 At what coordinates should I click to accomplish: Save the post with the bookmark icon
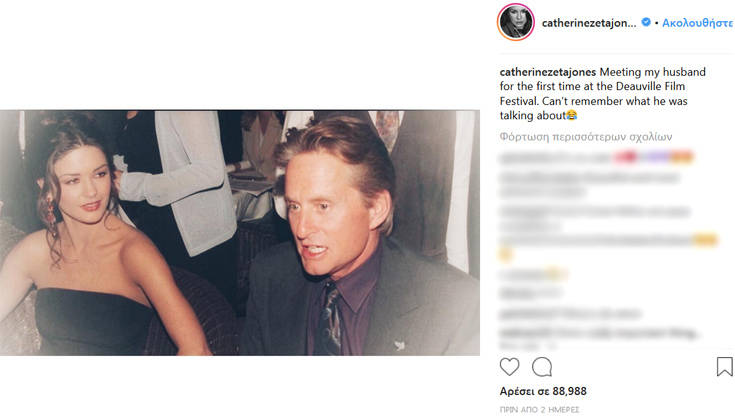pyautogui.click(x=724, y=366)
